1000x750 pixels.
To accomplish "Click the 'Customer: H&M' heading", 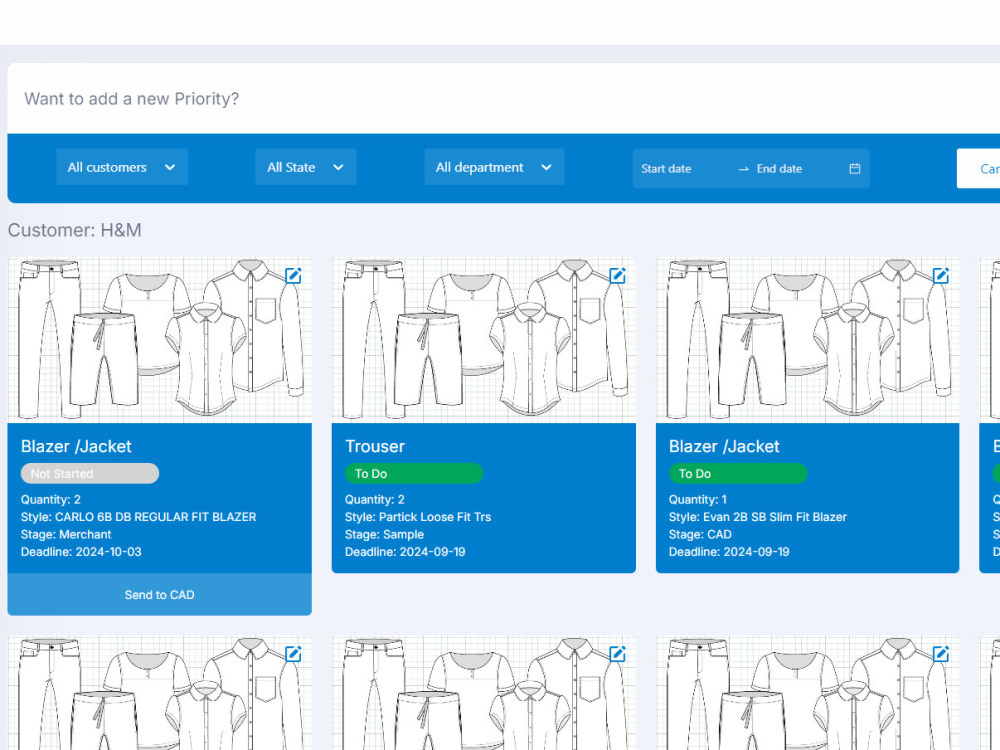I will click(75, 230).
